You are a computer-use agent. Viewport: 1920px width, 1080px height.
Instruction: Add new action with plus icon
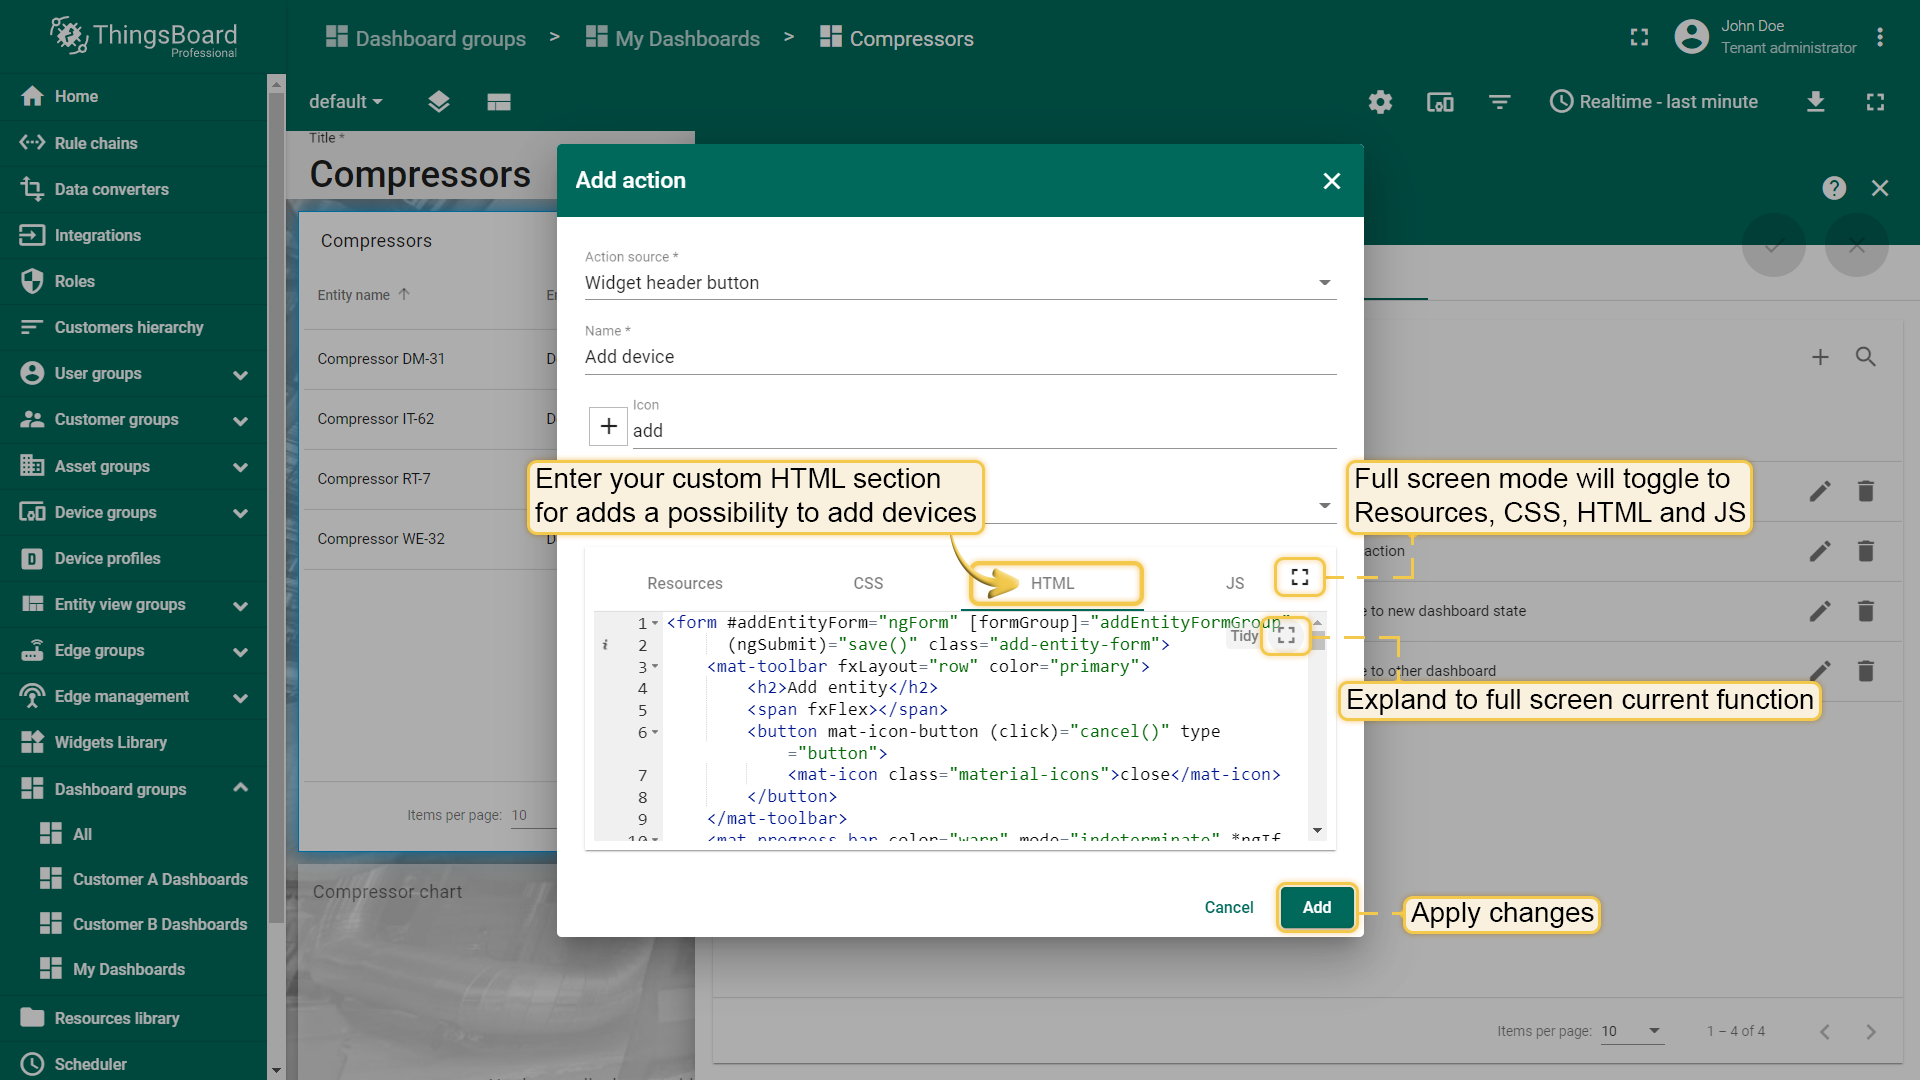click(1820, 357)
